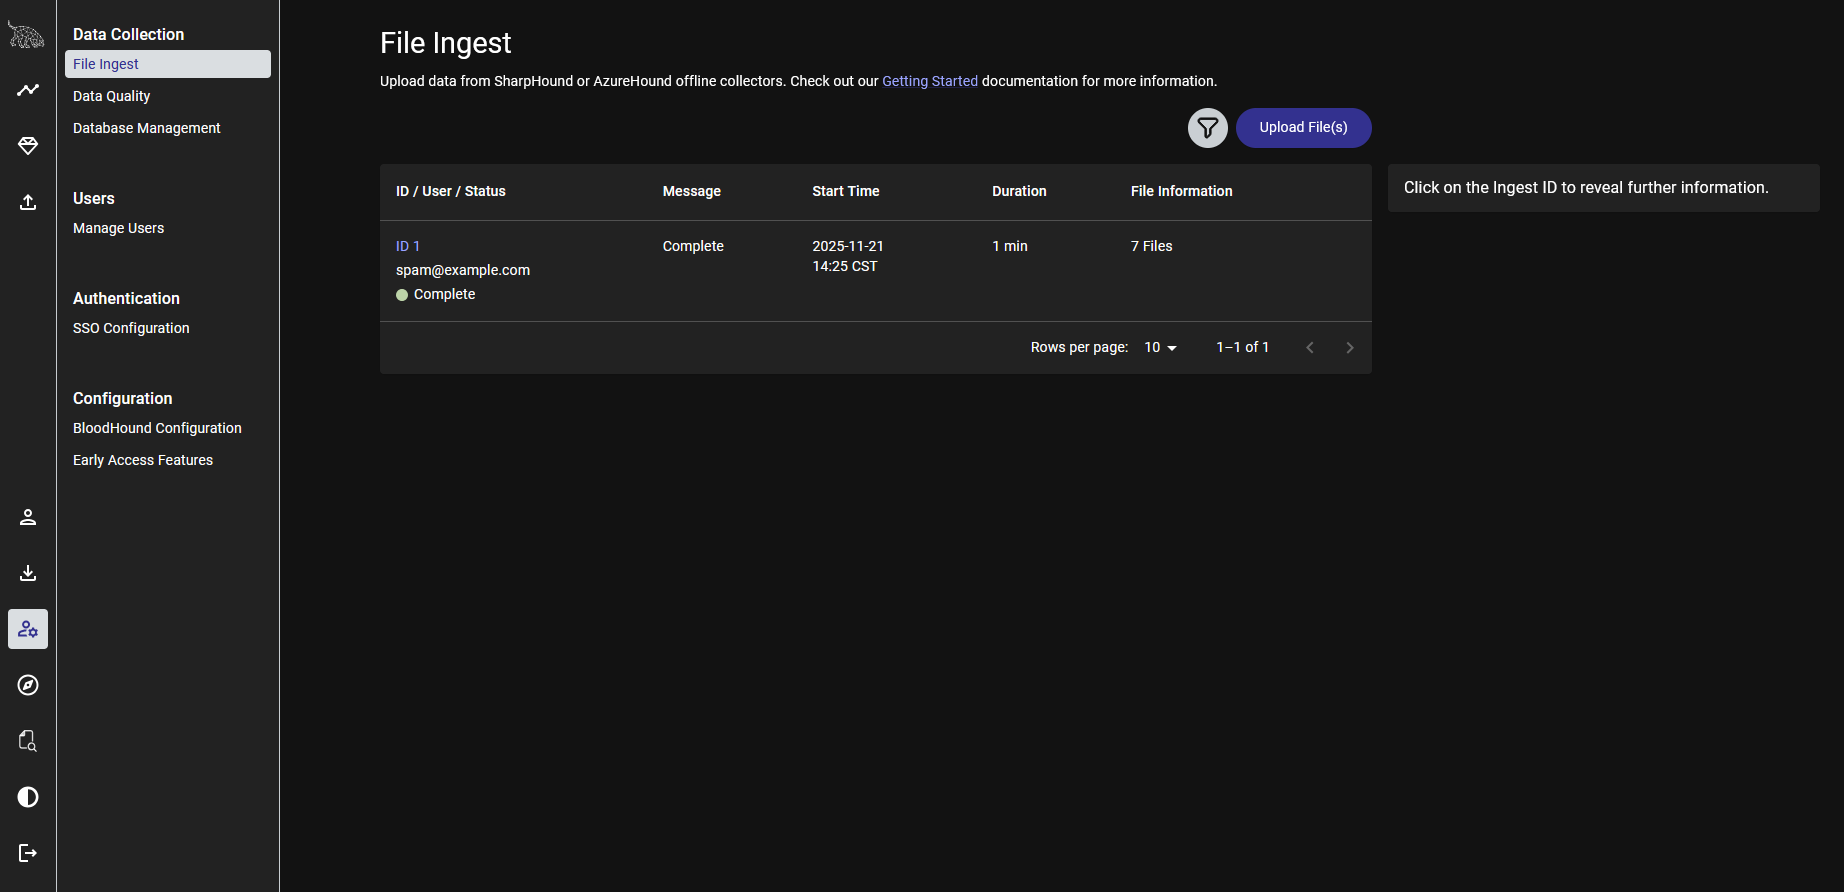Open the compass icon in sidebar
Screen dimensions: 1844x892
pyautogui.click(x=28, y=685)
